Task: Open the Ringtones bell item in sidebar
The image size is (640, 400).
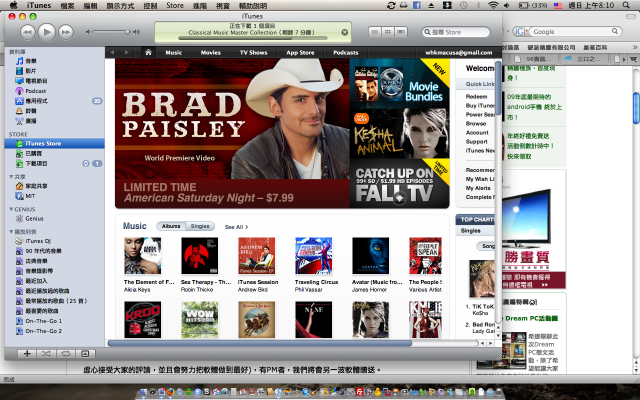Action: [x=26, y=111]
